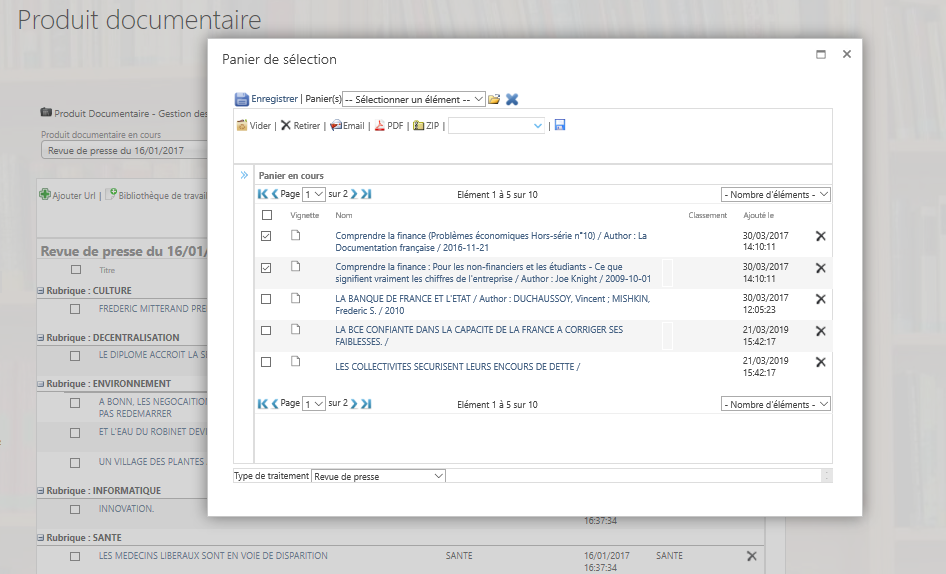Uncheck 'Problèmes économiques Hors-série' item checkbox
946x574 pixels.
pos(266,236)
